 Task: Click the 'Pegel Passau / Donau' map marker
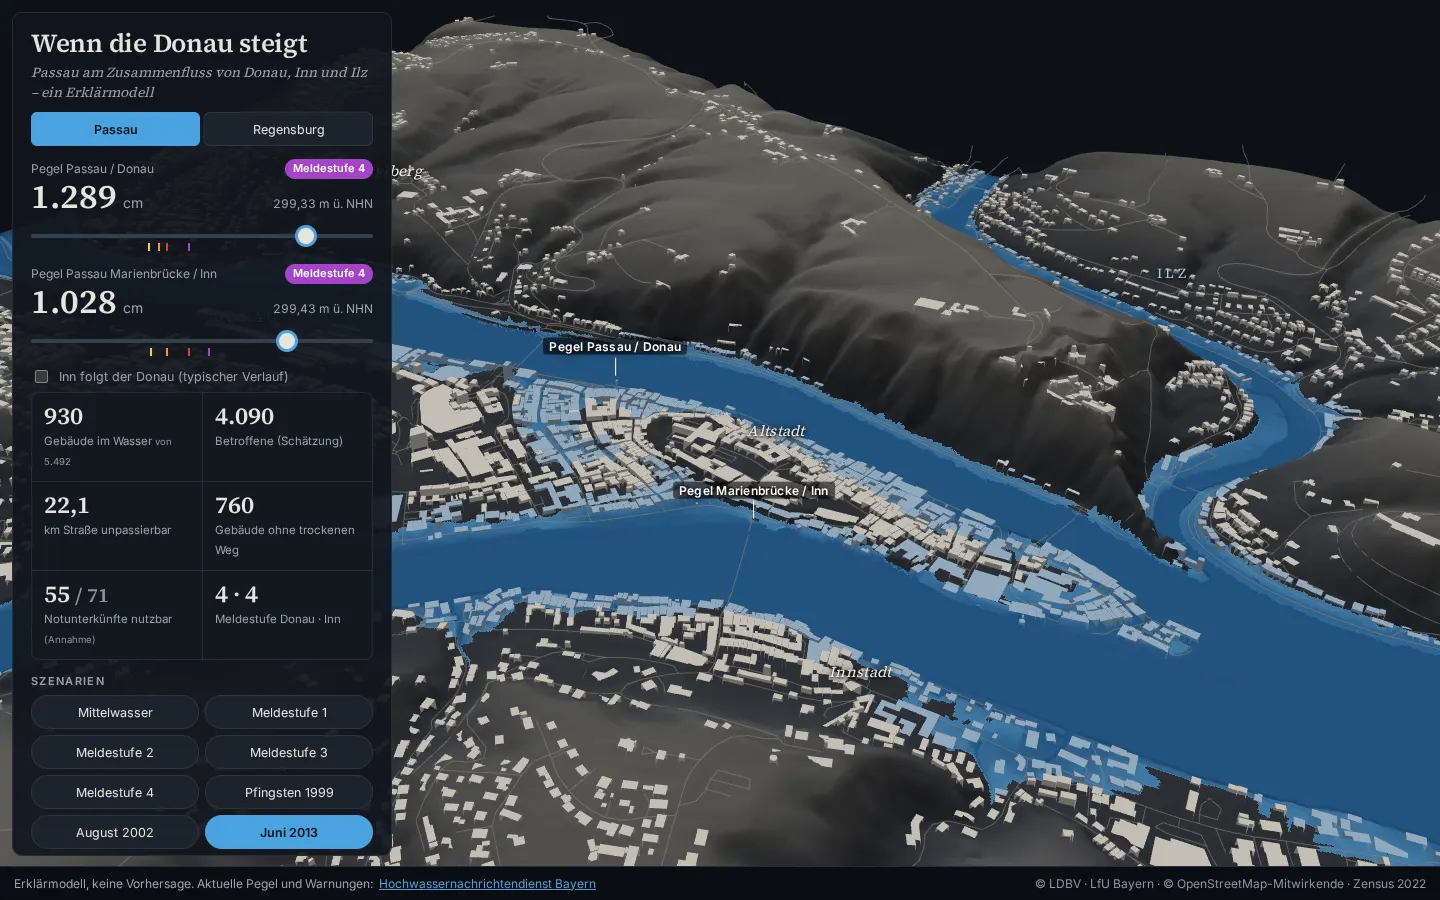pos(615,347)
